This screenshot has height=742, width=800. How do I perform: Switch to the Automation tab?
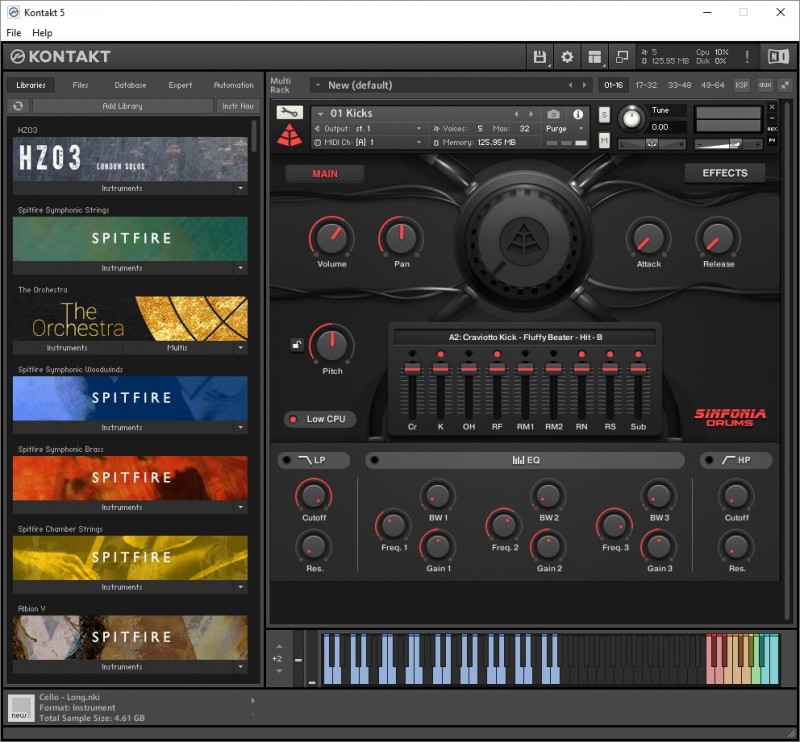[x=233, y=85]
